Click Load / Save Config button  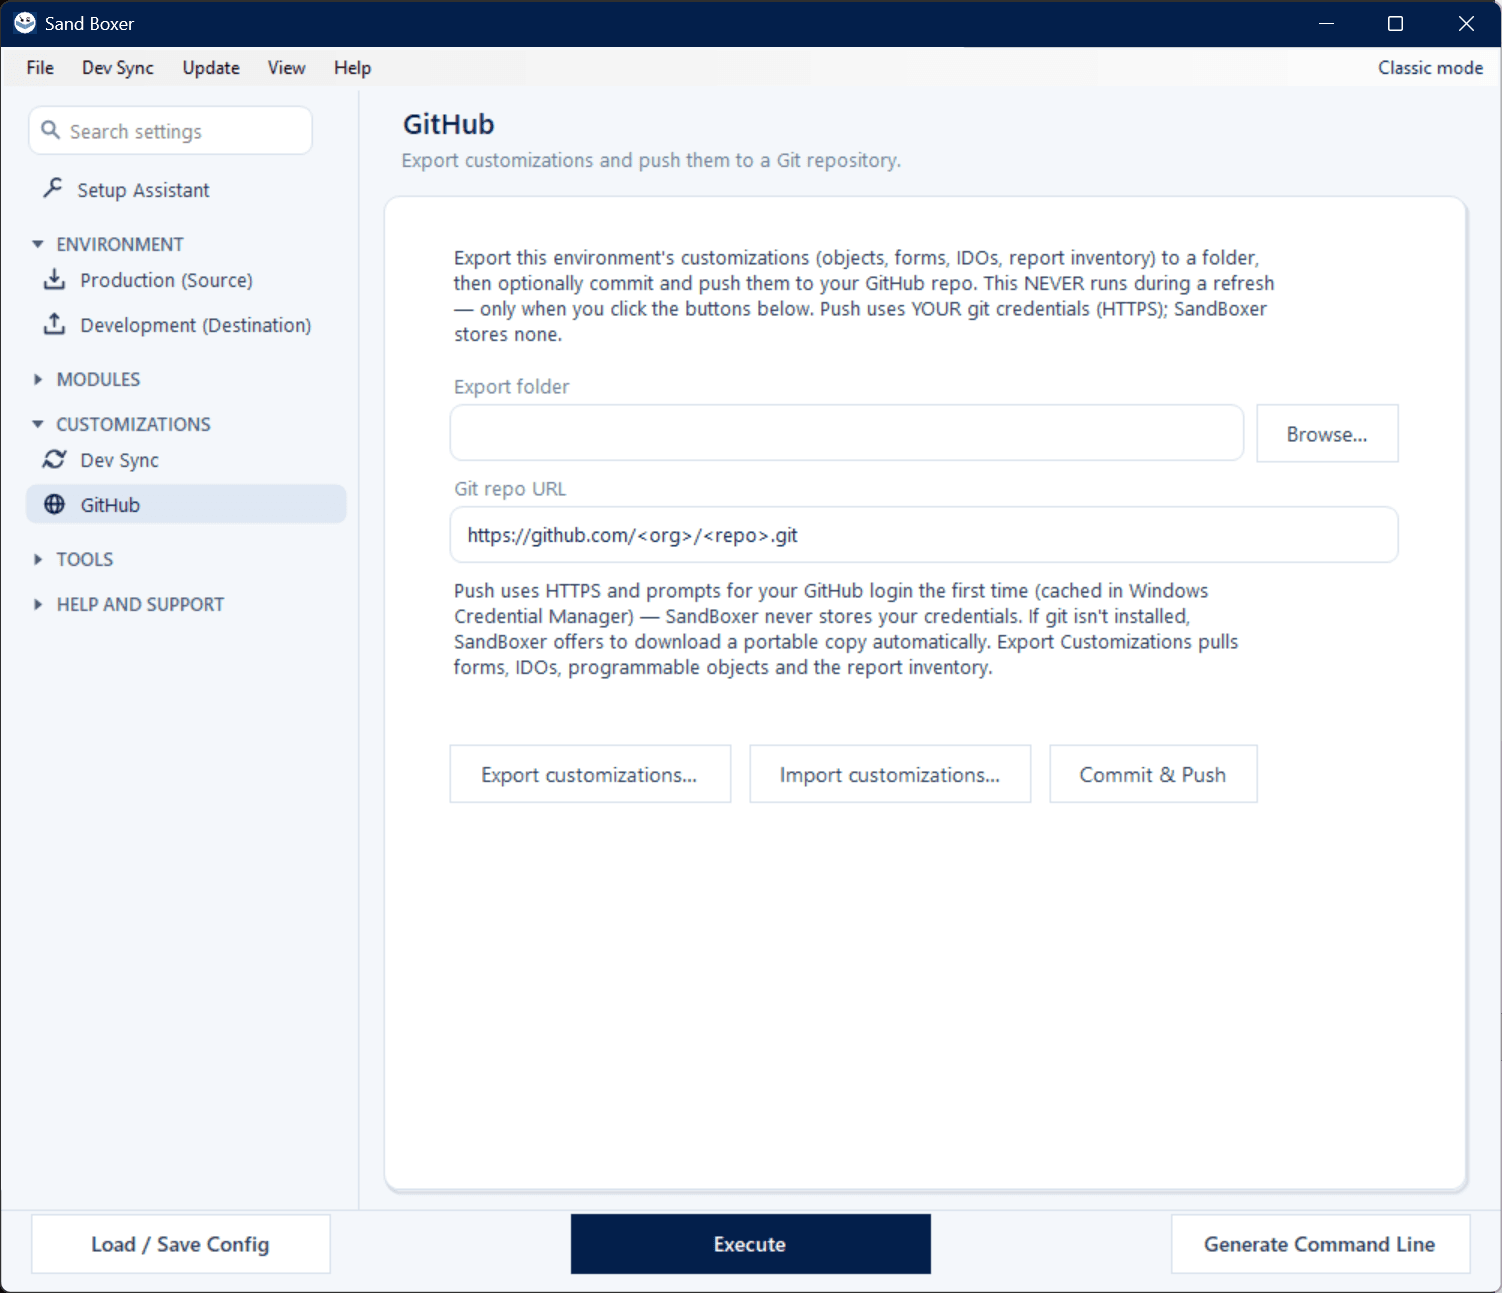coord(180,1244)
